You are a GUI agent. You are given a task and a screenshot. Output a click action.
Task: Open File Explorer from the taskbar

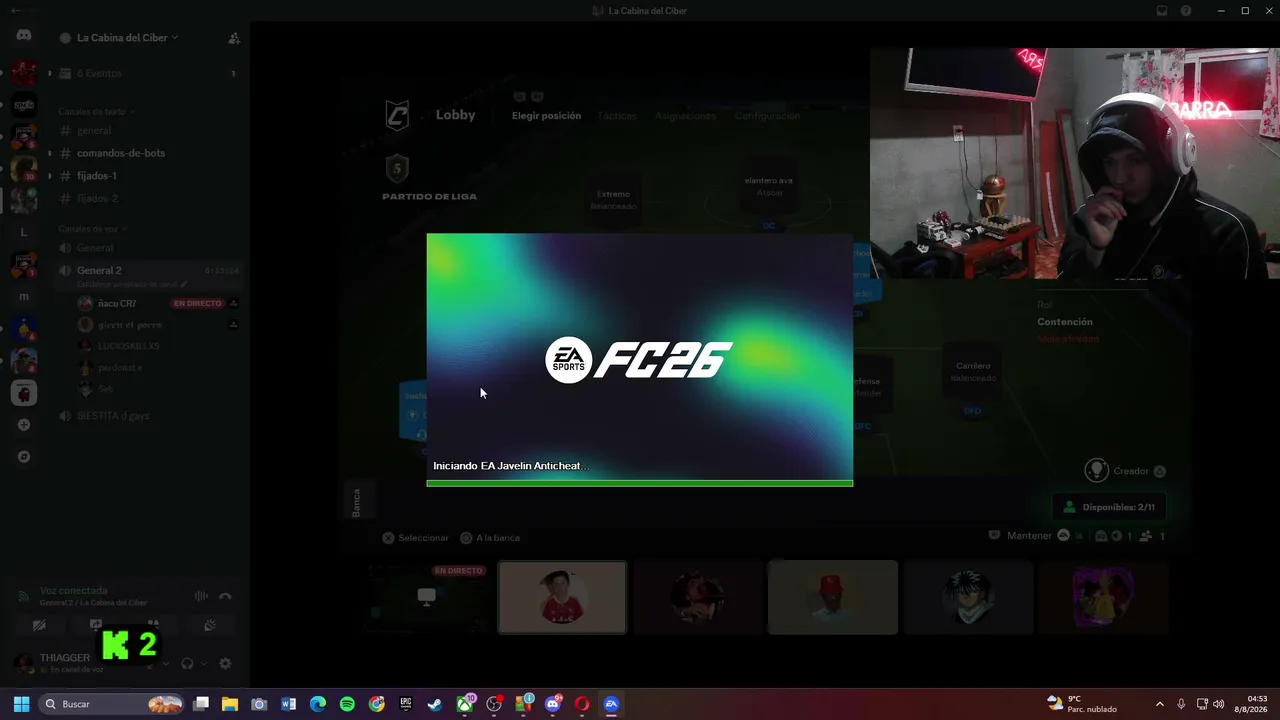pyautogui.click(x=230, y=704)
